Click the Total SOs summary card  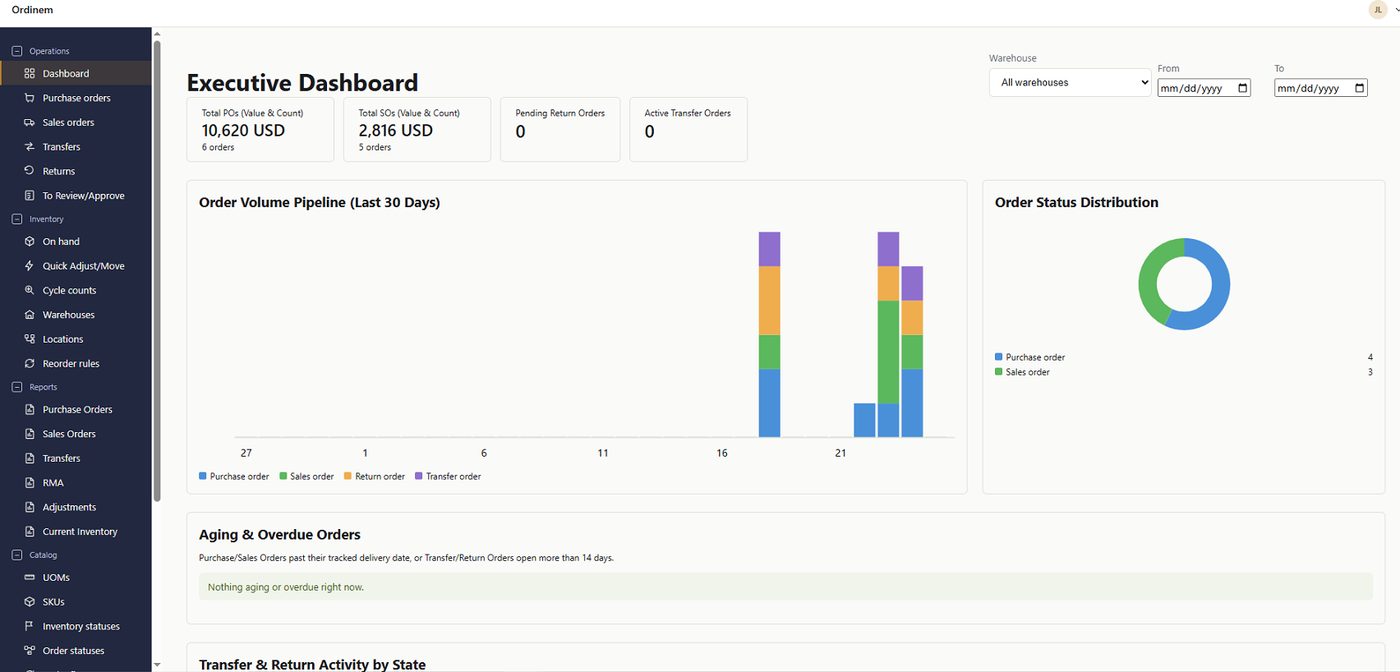coord(417,129)
